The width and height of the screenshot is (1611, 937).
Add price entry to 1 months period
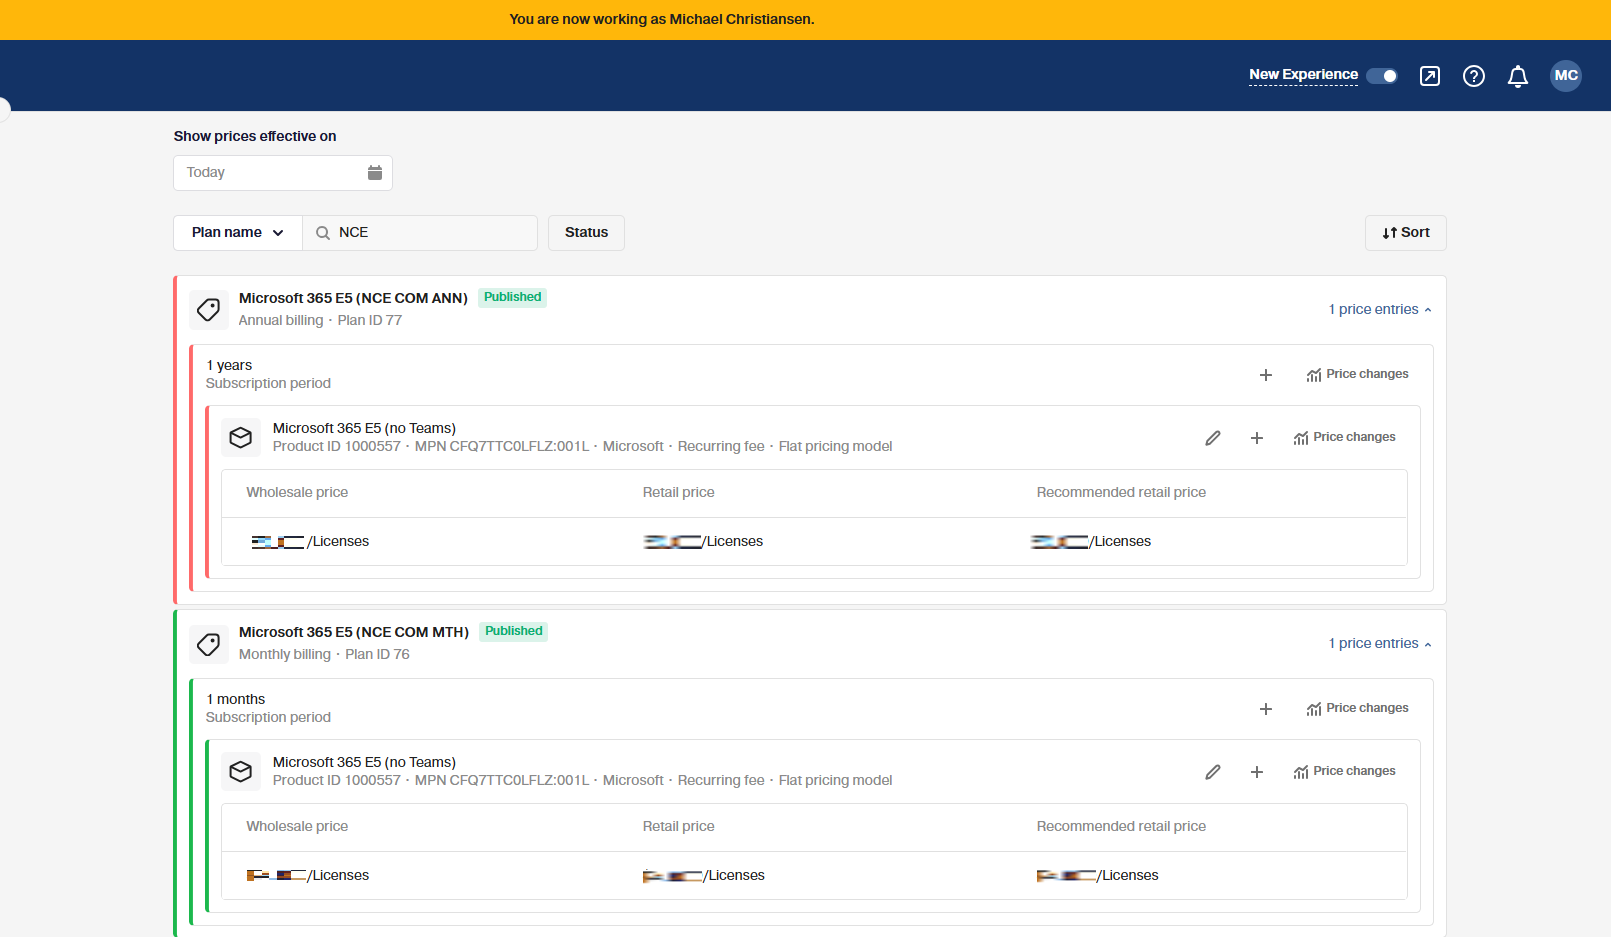point(1266,709)
